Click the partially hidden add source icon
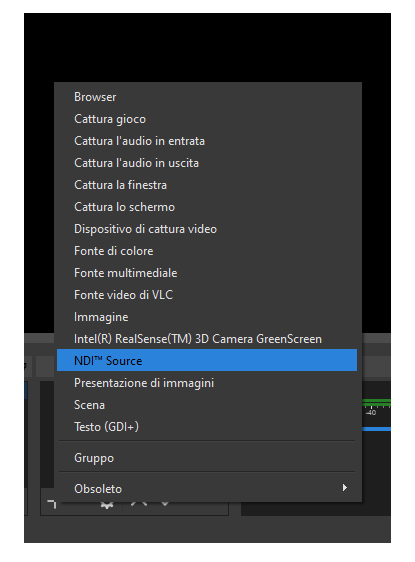 tap(52, 504)
